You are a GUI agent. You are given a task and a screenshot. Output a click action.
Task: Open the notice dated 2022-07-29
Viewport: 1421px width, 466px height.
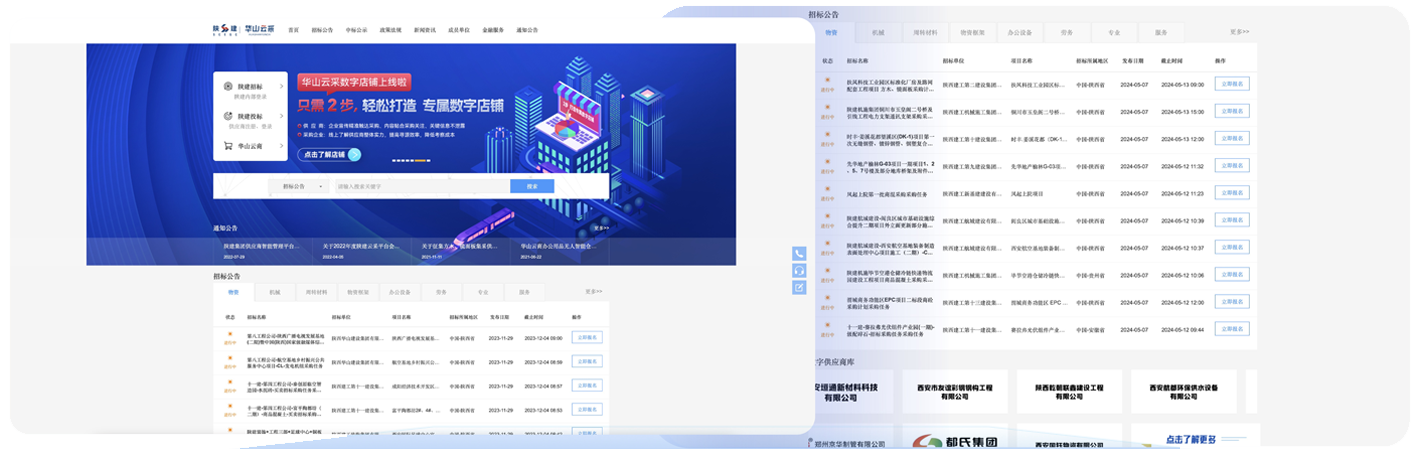(261, 249)
